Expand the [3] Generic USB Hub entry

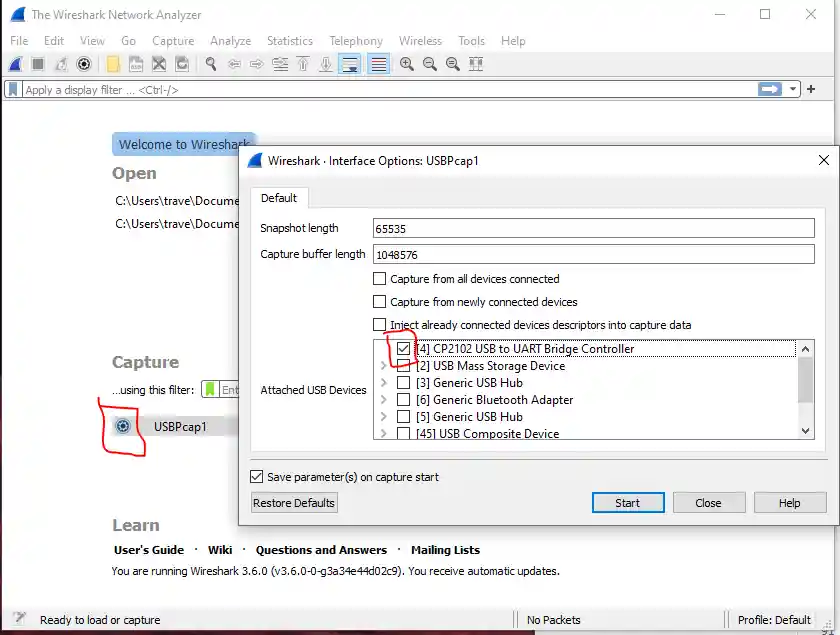[x=383, y=383]
